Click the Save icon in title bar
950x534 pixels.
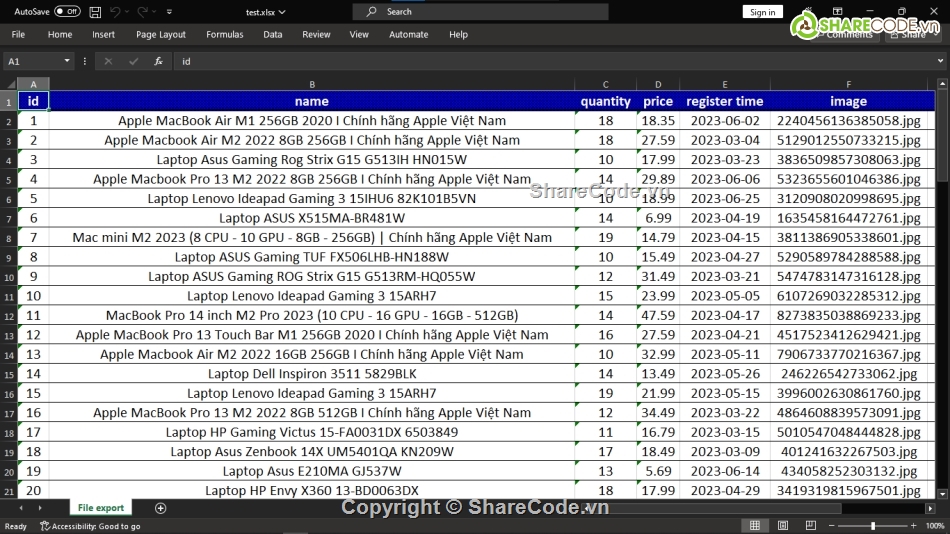coord(95,12)
